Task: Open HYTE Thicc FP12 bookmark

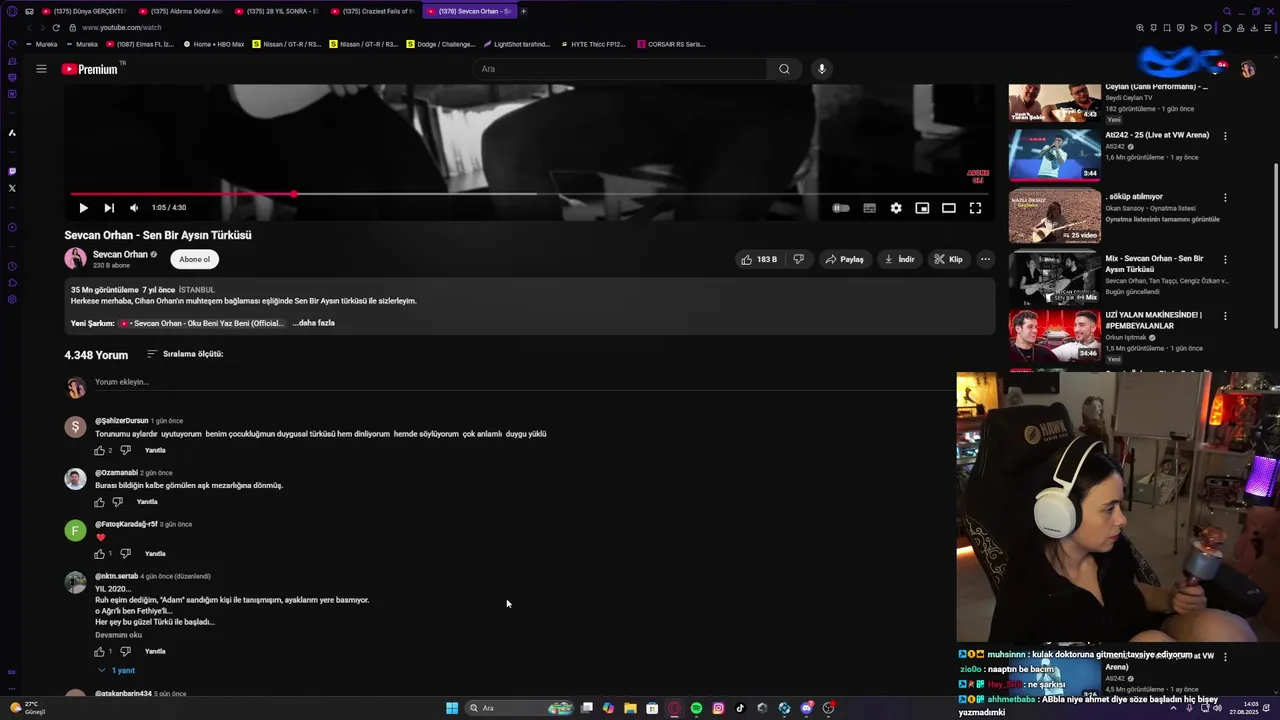Action: pos(593,44)
